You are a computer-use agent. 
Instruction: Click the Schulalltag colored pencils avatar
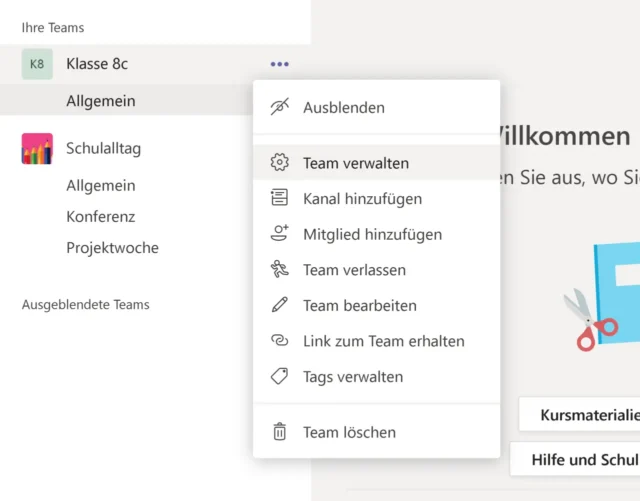(37, 149)
